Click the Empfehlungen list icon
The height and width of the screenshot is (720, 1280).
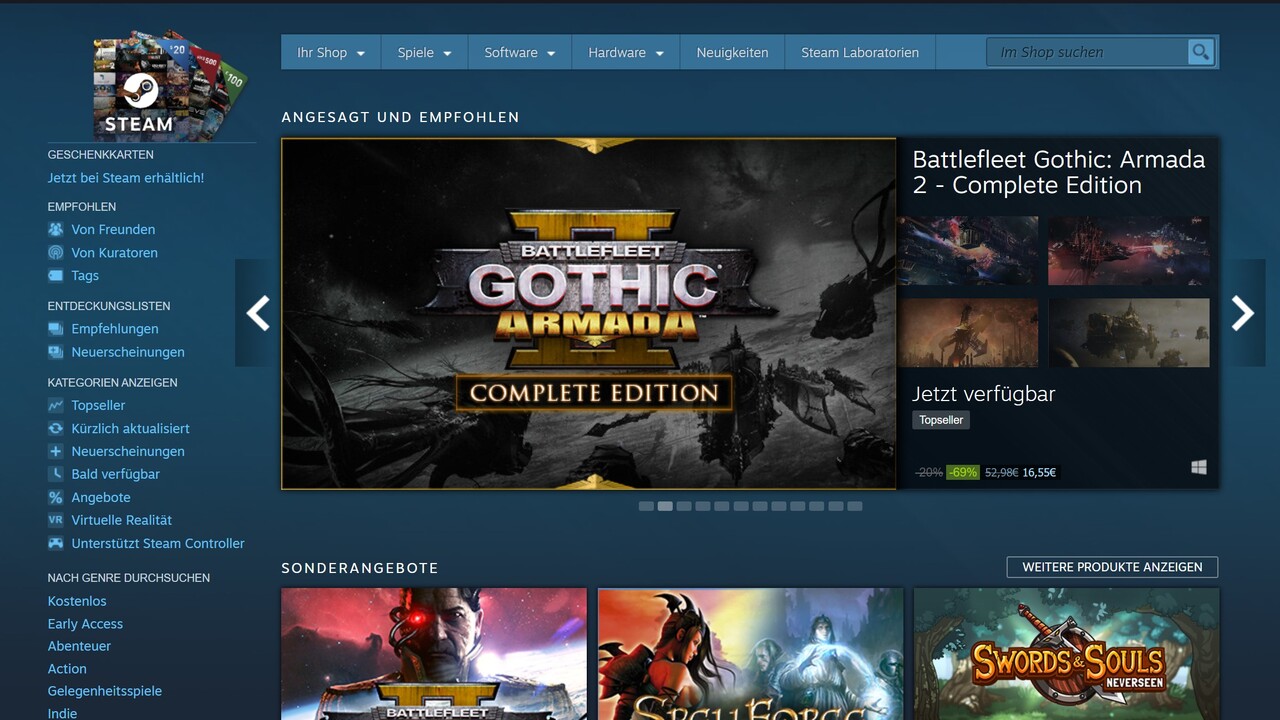point(56,328)
